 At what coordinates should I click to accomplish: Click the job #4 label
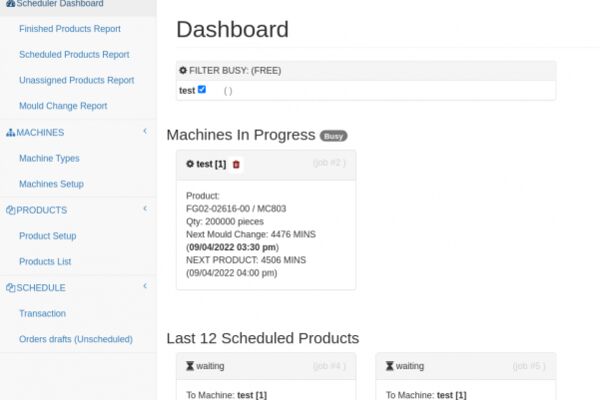click(x=329, y=366)
